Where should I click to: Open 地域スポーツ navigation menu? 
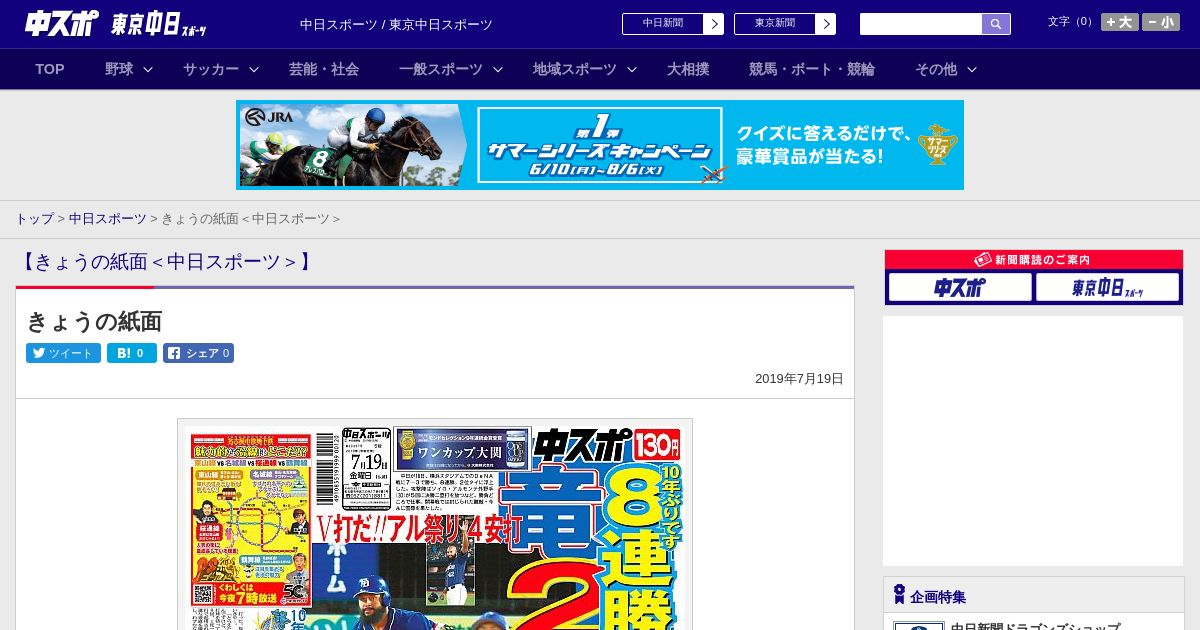(575, 69)
